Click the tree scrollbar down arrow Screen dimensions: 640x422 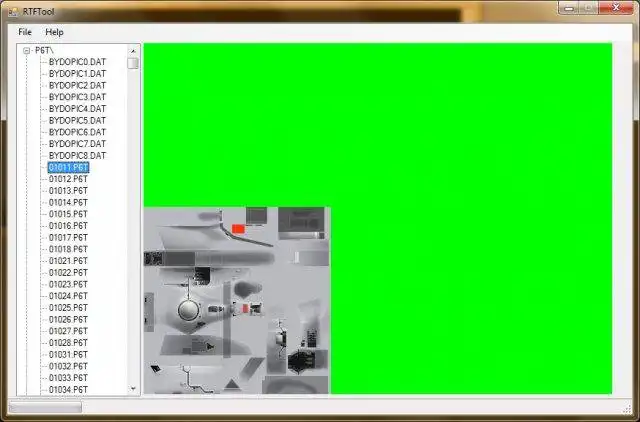click(x=133, y=389)
